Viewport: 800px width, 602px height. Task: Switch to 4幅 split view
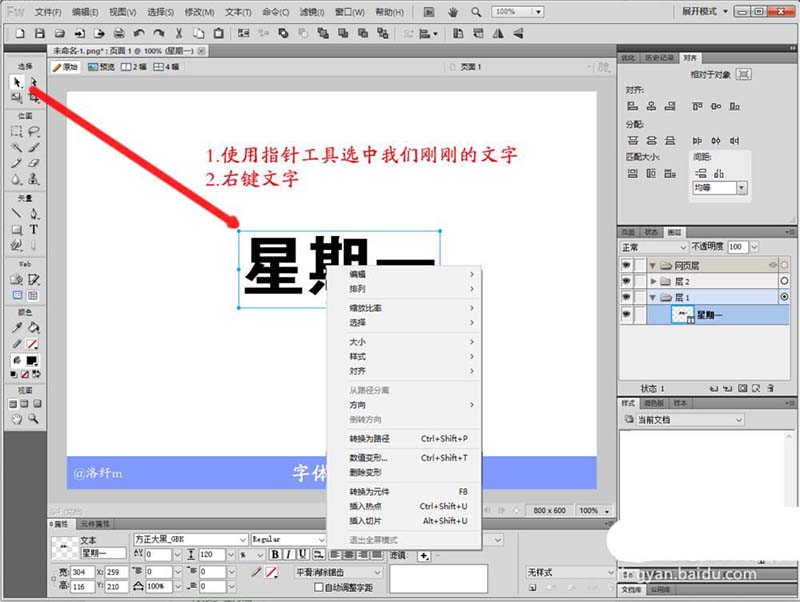pyautogui.click(x=166, y=67)
